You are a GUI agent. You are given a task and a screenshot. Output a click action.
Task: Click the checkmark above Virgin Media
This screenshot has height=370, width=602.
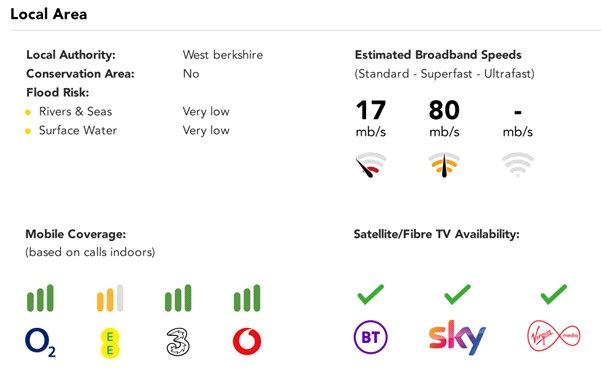(x=554, y=294)
